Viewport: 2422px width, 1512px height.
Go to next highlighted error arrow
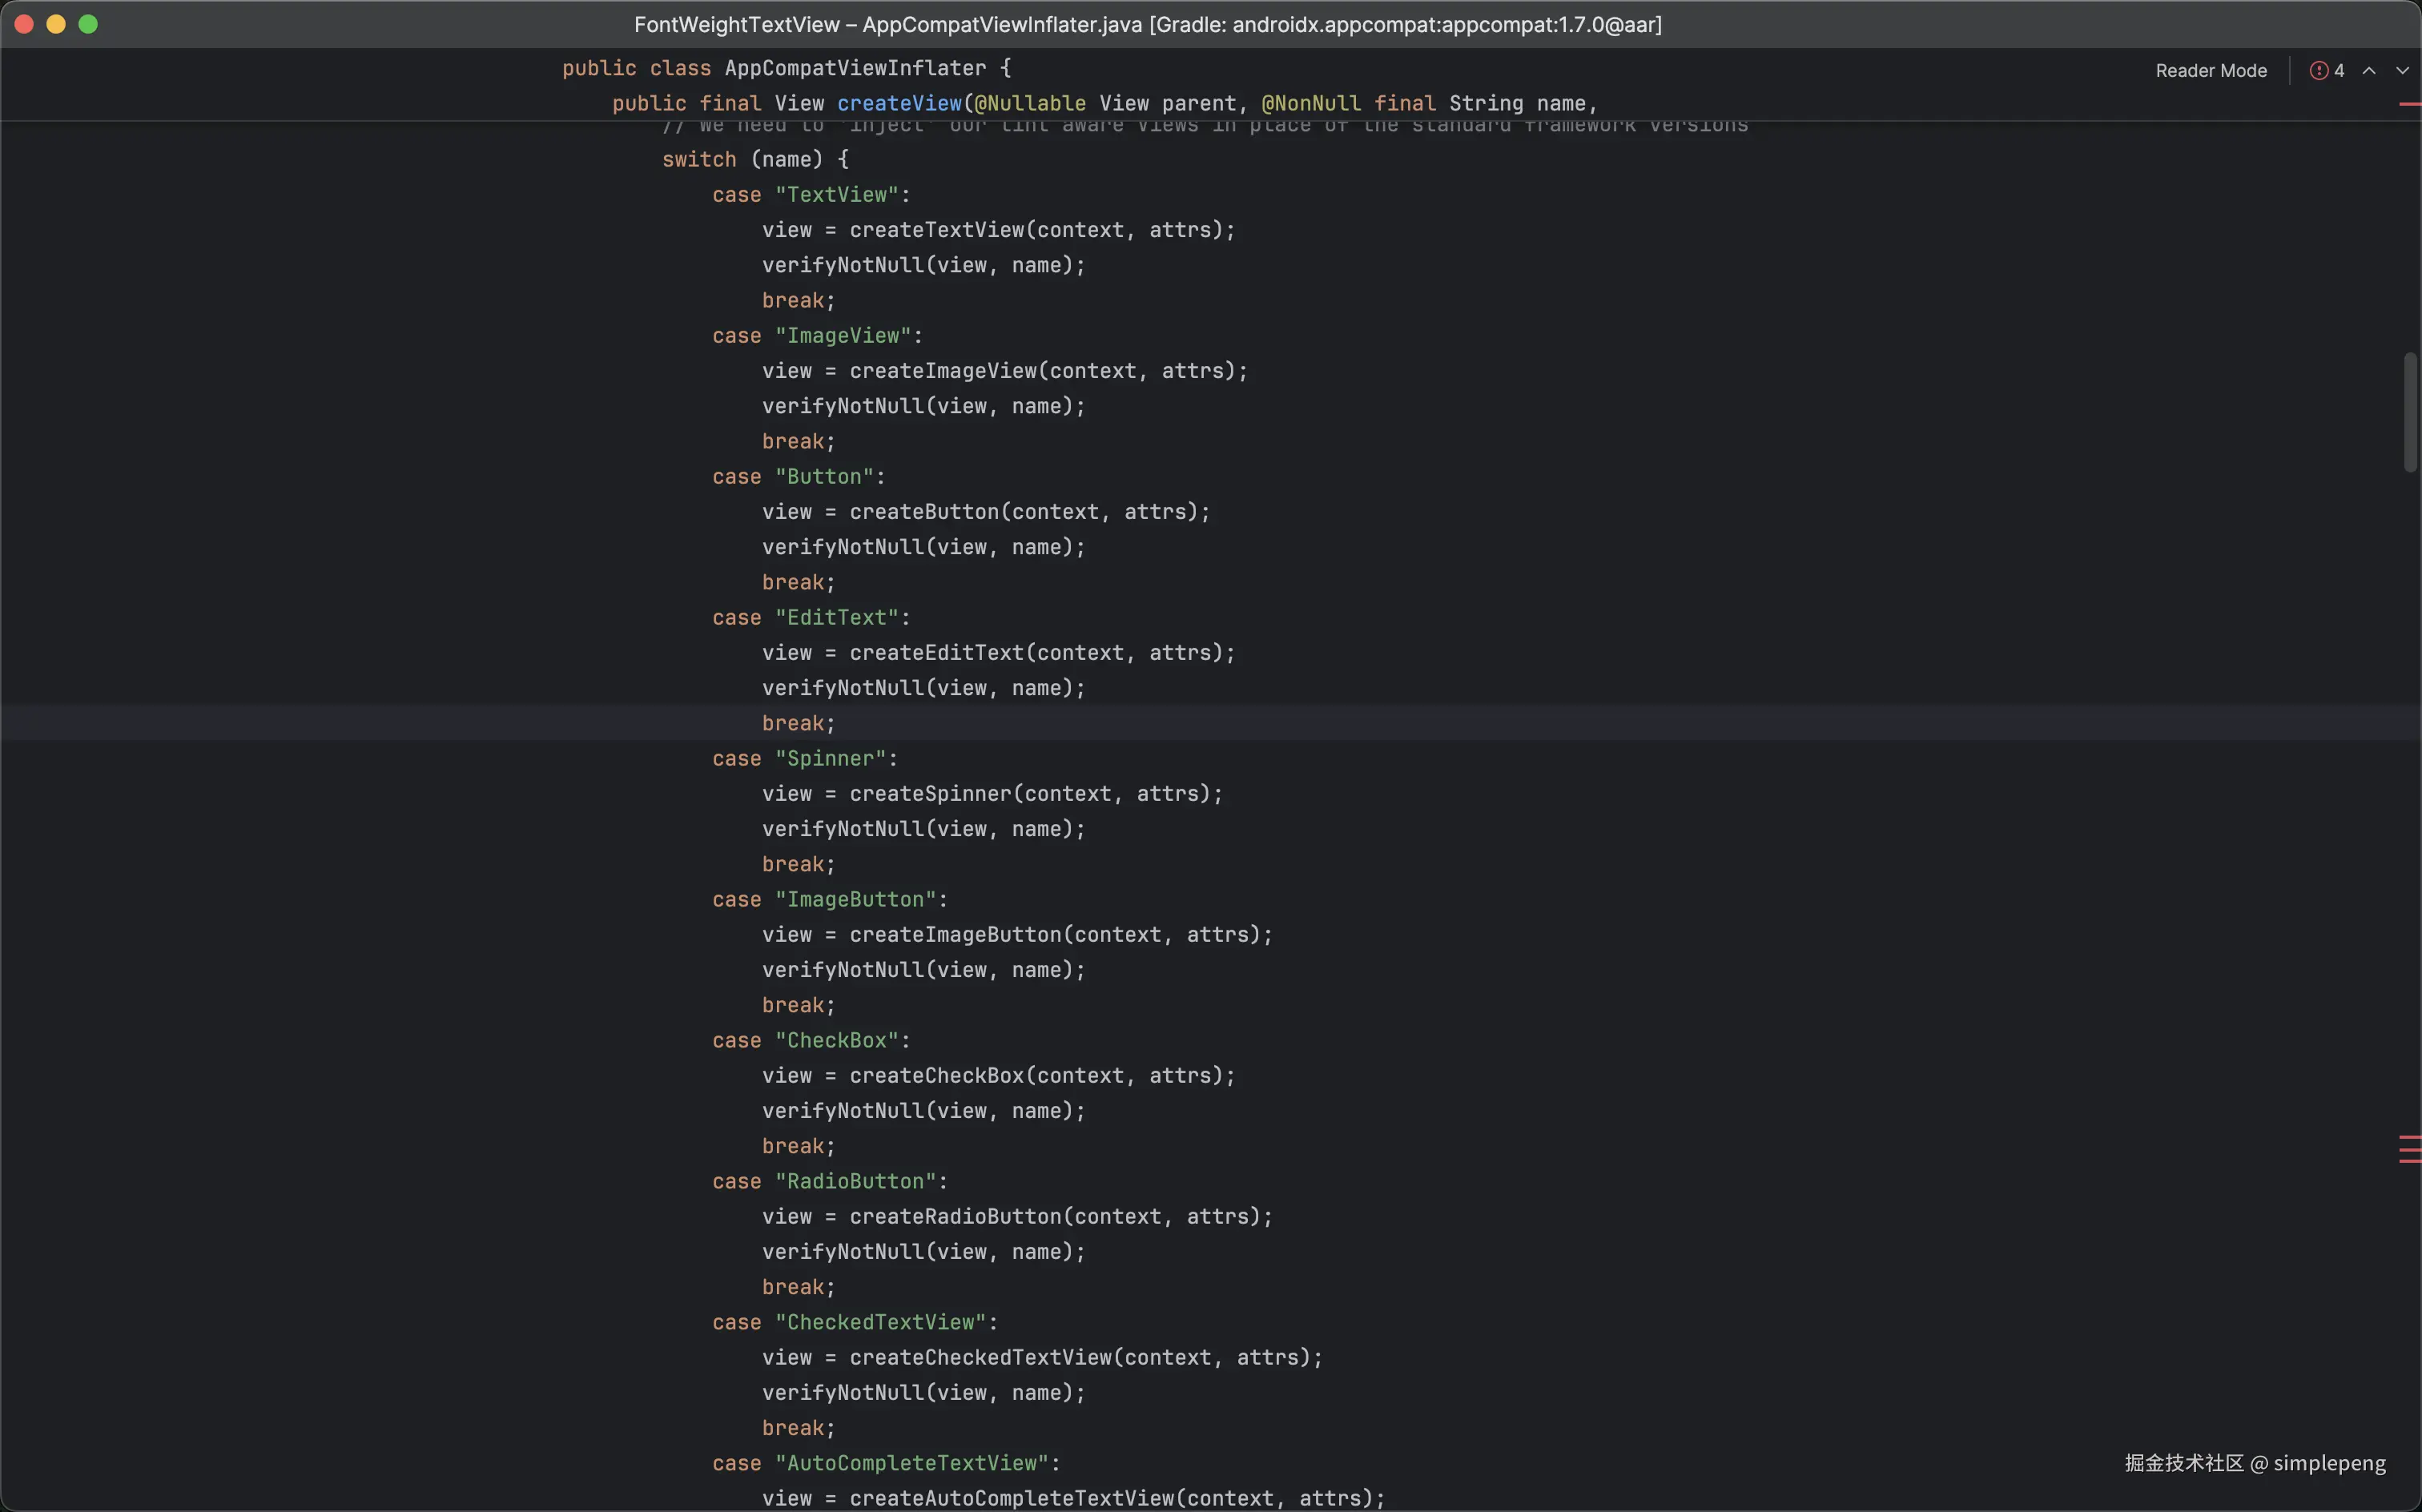coord(2401,71)
